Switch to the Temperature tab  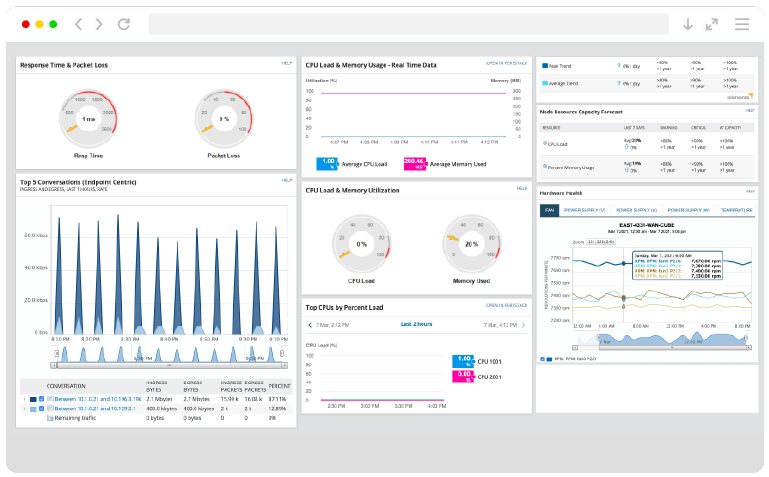[x=736, y=210]
